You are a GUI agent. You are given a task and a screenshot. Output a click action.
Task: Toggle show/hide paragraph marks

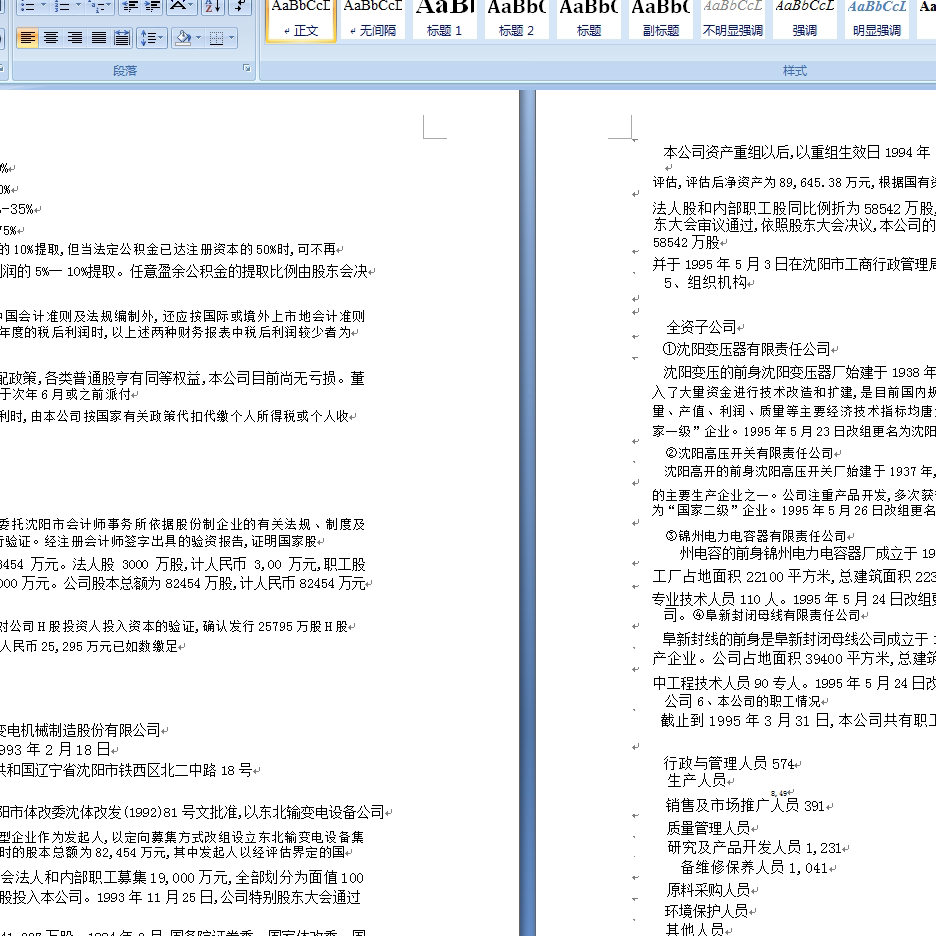tap(239, 6)
